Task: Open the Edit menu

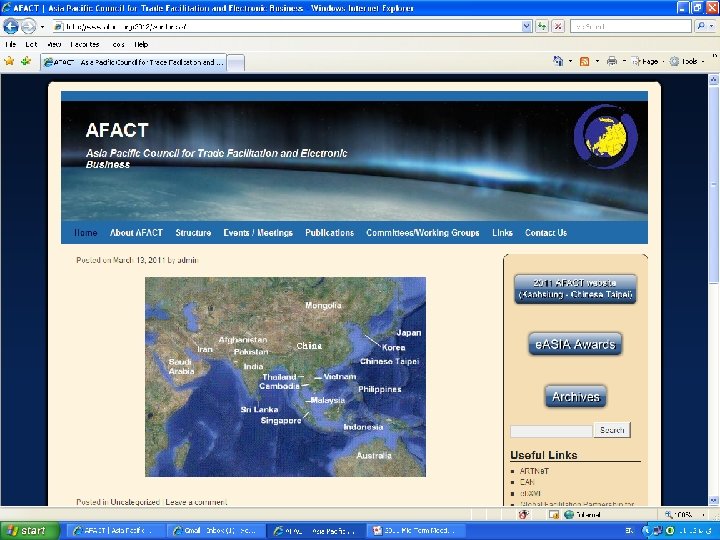Action: click(31, 45)
